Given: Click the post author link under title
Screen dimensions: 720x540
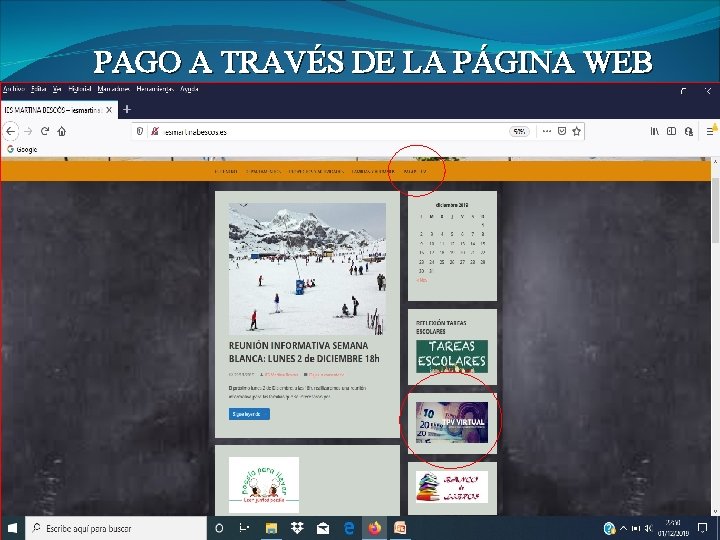Looking at the screenshot, I should point(280,375).
